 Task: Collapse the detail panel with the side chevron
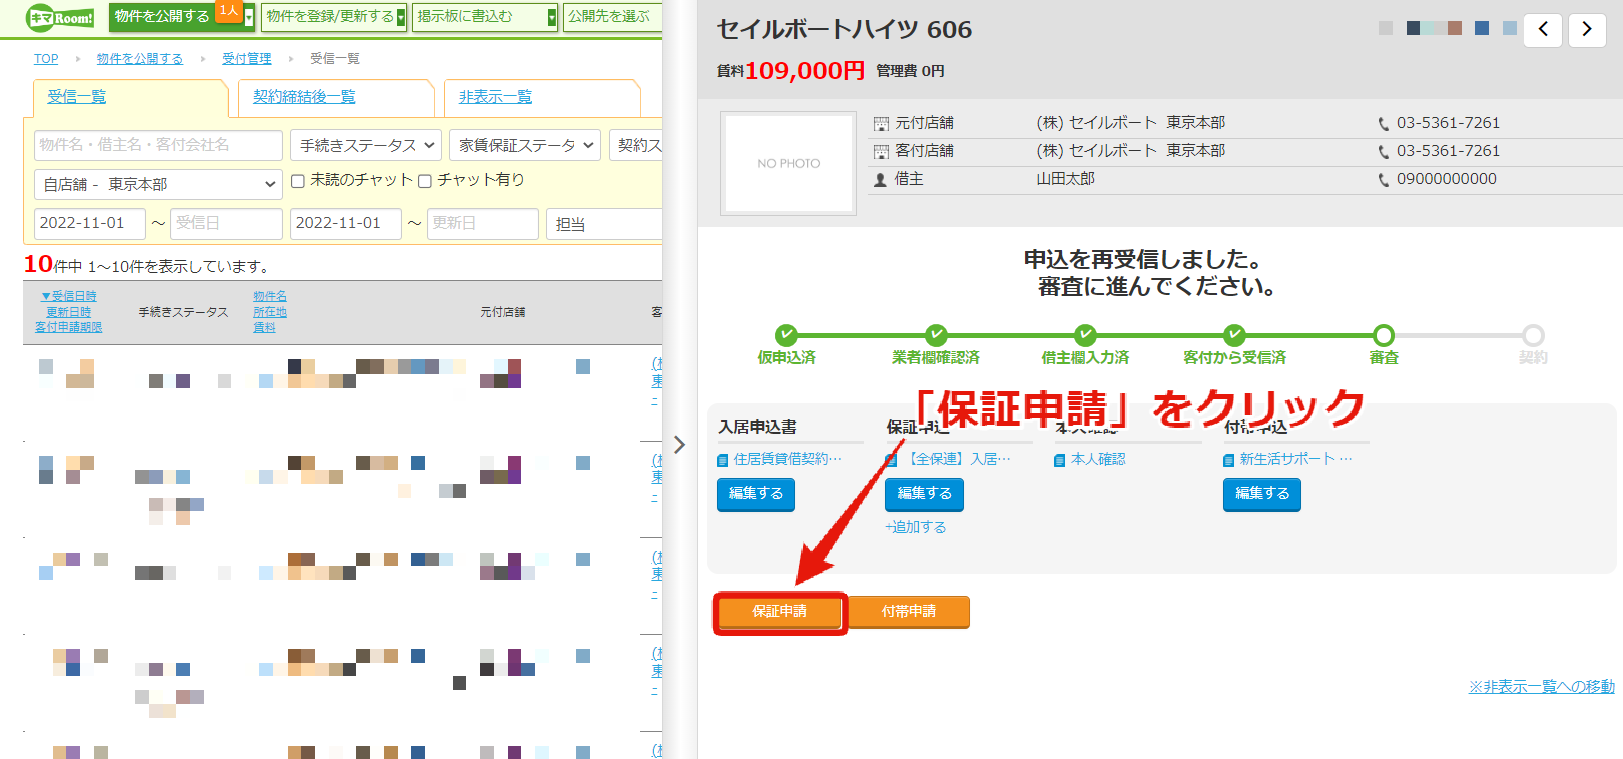coord(680,444)
